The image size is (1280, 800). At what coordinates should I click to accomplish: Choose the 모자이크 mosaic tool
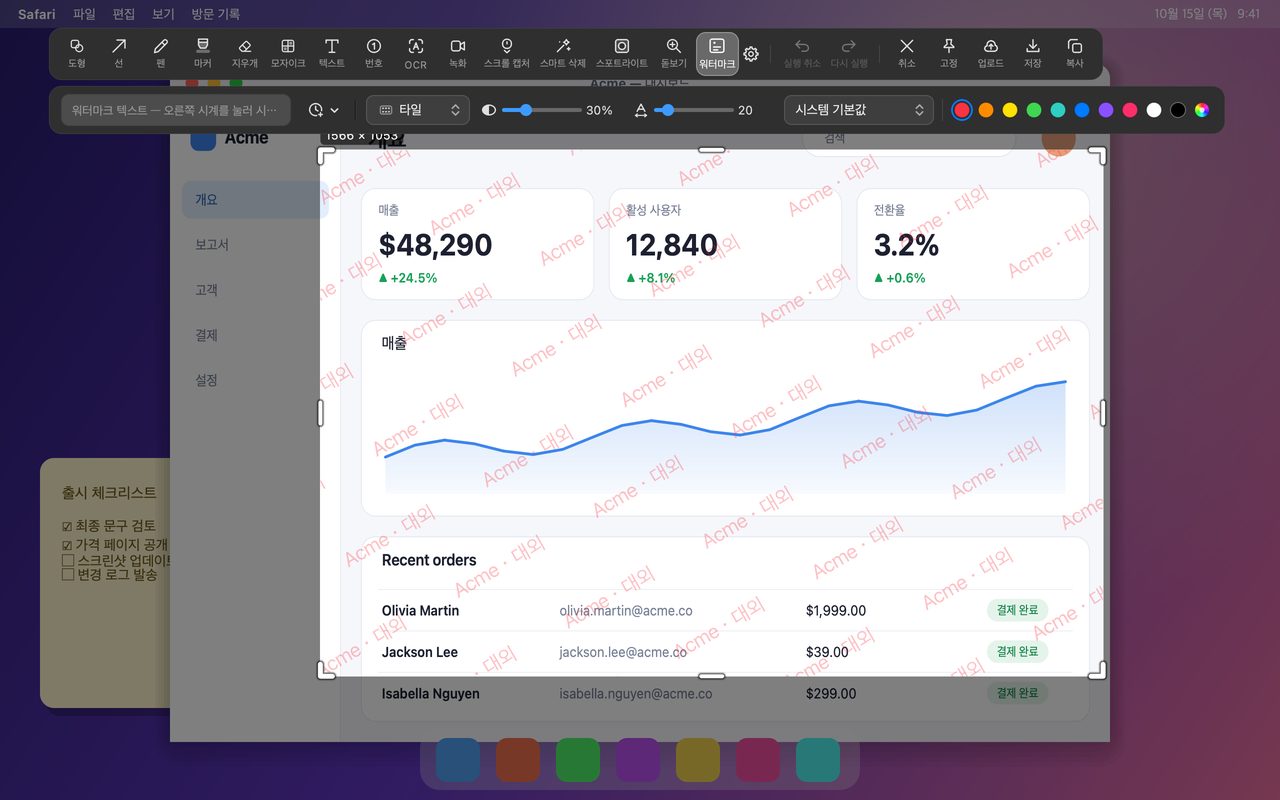coord(288,53)
